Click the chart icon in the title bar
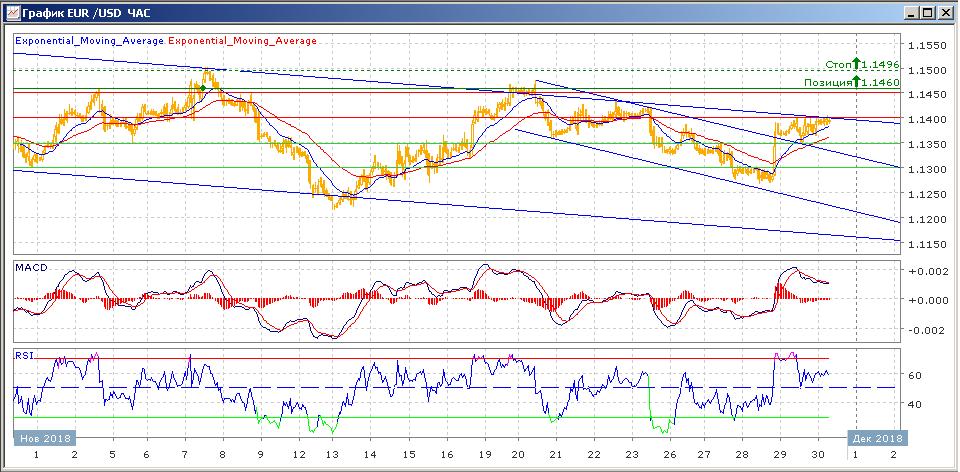This screenshot has width=960, height=472. [x=12, y=12]
